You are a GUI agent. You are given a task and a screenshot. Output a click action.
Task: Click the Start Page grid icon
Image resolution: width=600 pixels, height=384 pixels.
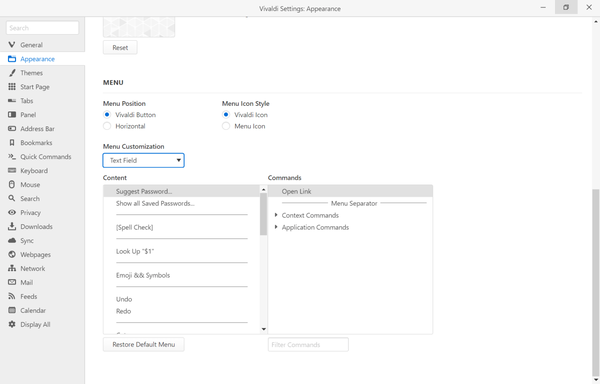(x=12, y=87)
